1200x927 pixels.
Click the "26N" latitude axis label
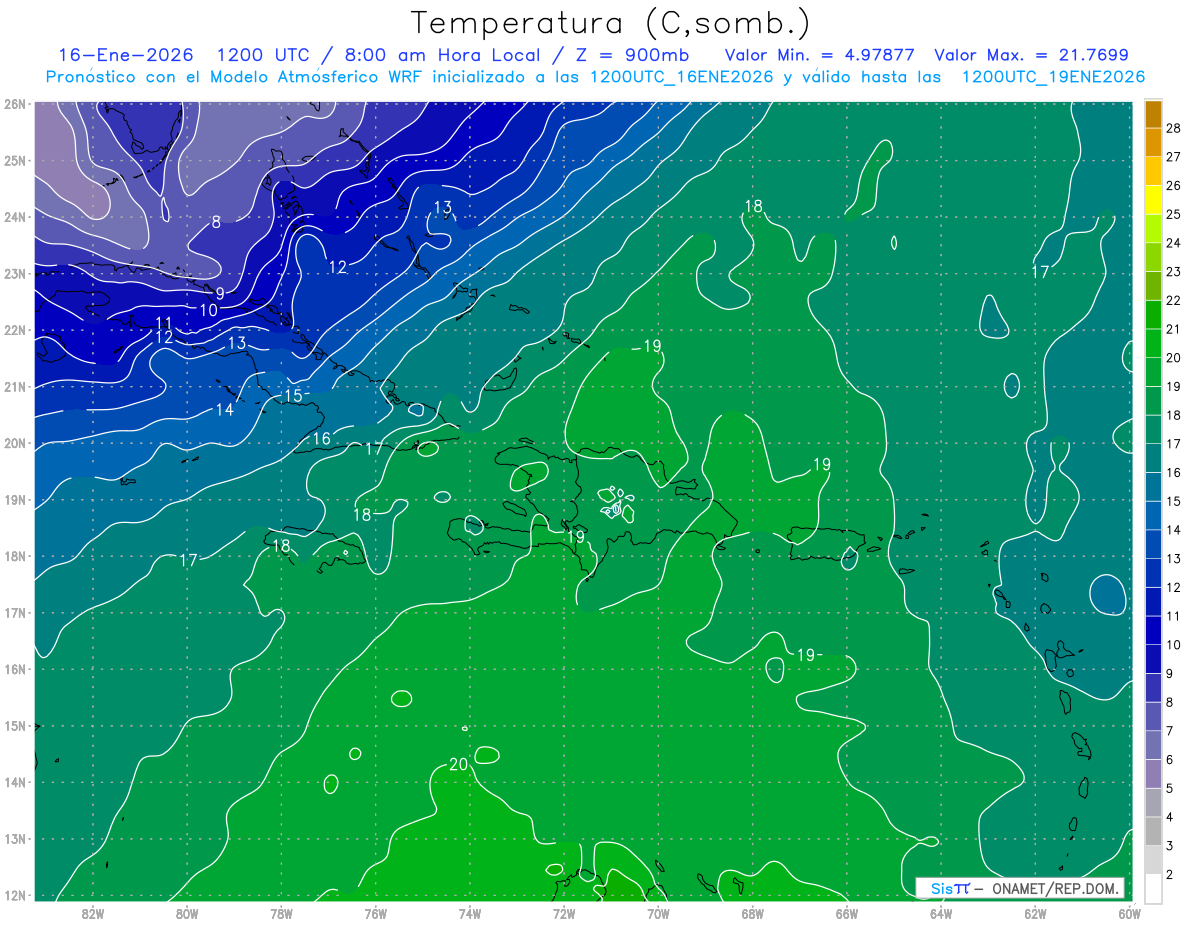(14, 104)
